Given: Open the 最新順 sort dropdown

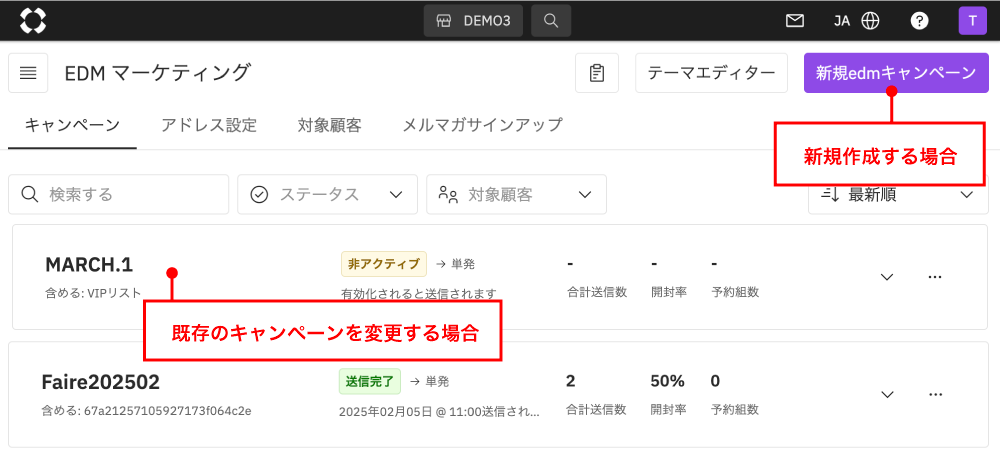Looking at the screenshot, I should tap(899, 194).
